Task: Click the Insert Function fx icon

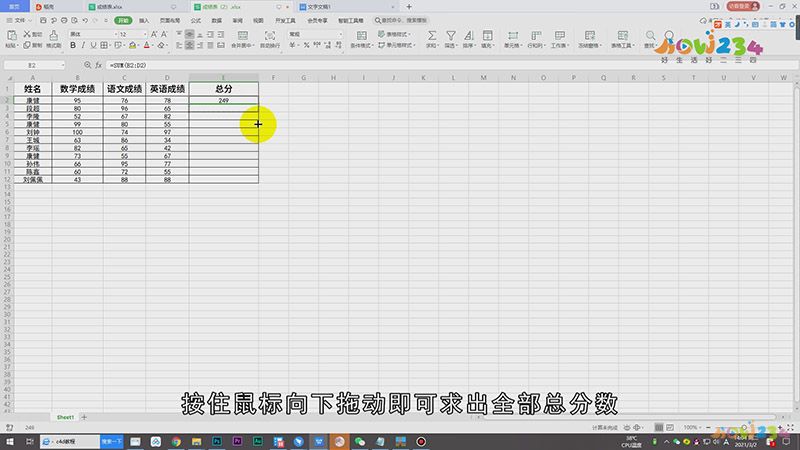Action: click(98, 65)
